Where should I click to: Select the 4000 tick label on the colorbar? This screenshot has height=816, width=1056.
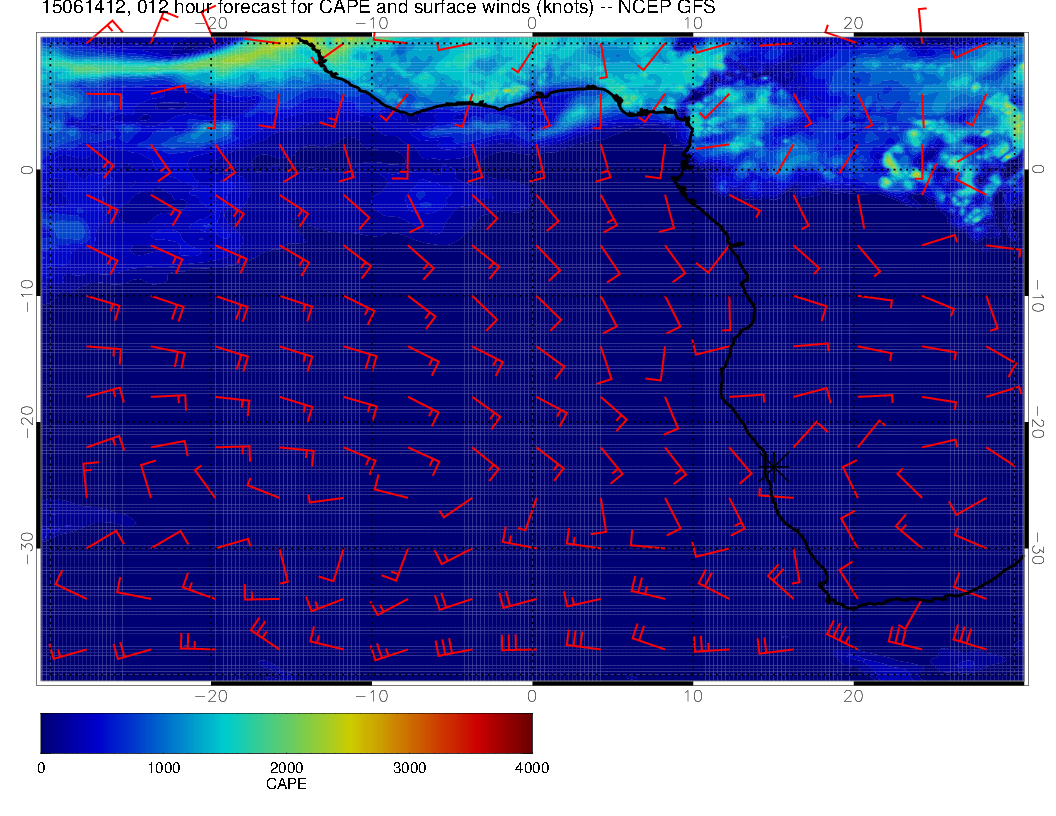(x=531, y=768)
